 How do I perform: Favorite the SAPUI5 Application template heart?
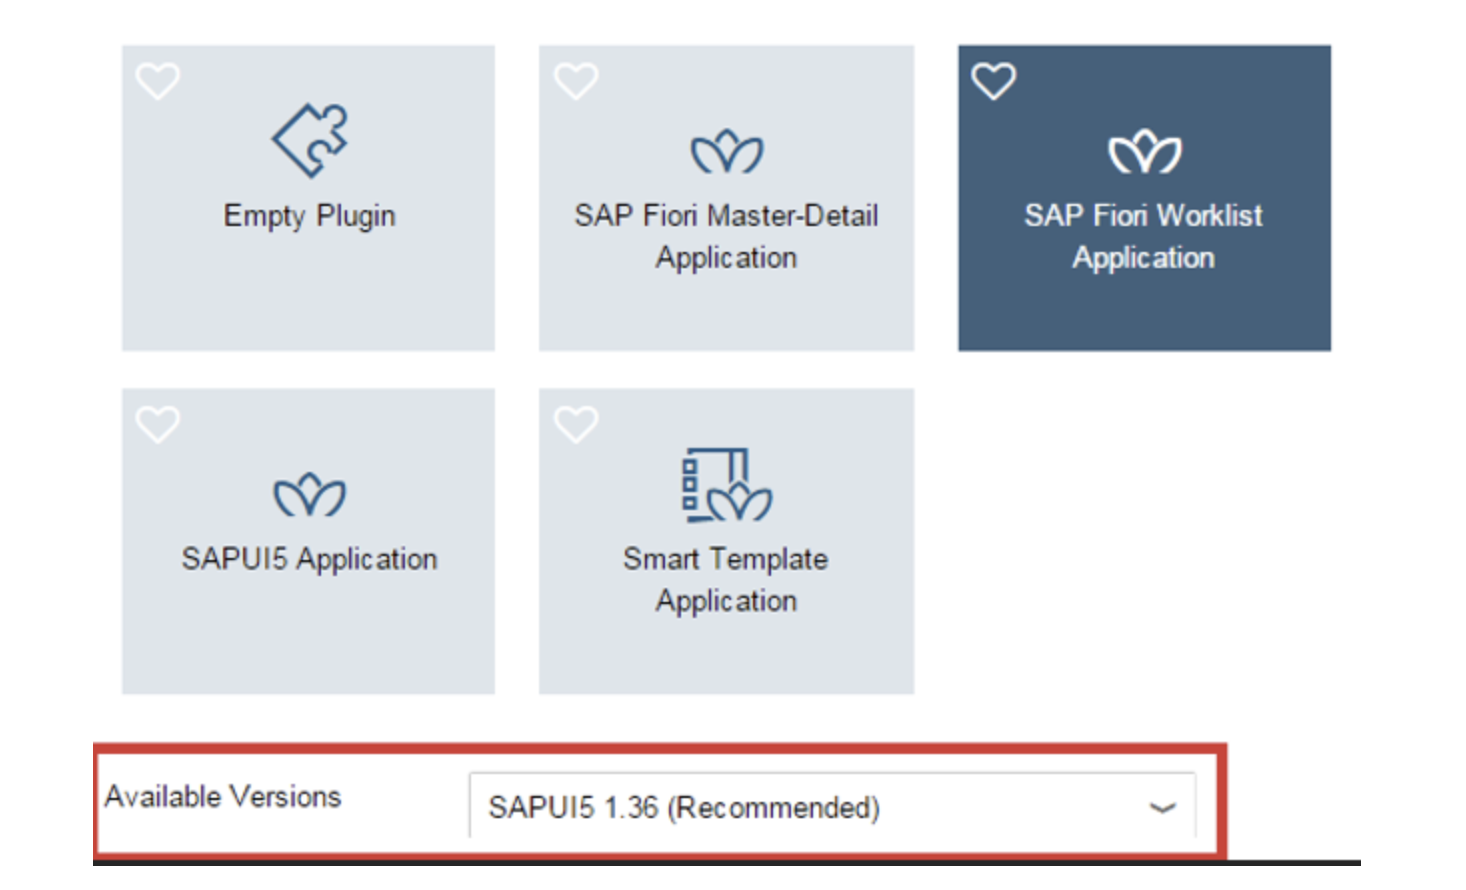tap(158, 424)
